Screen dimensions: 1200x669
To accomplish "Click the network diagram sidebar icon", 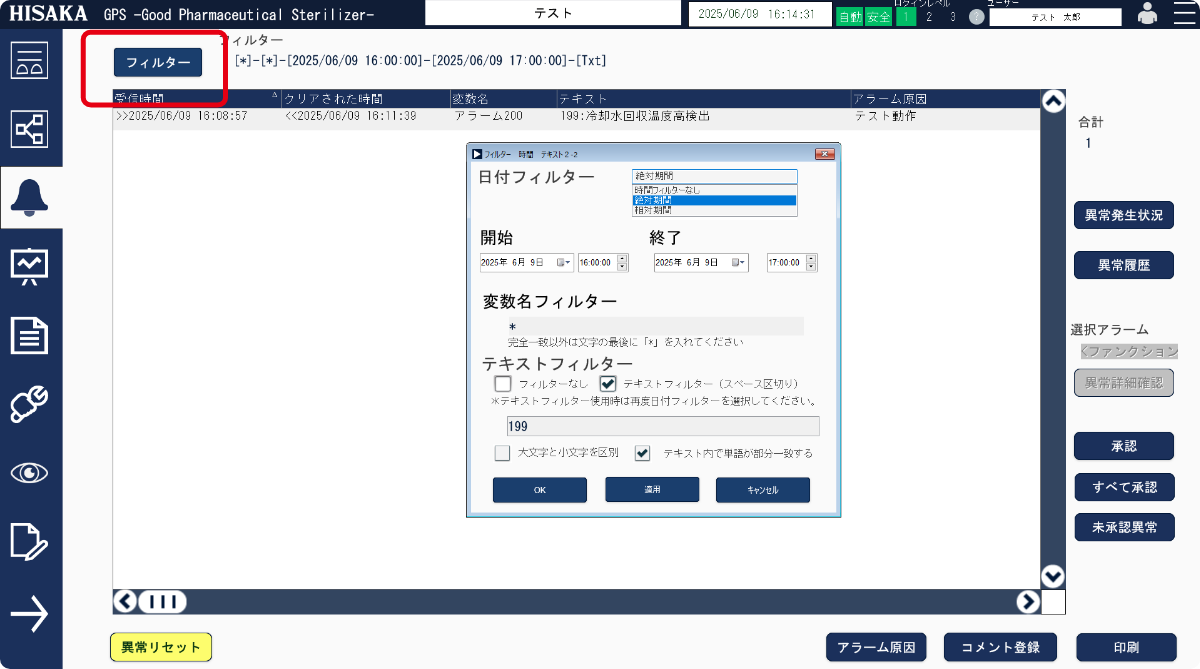I will (30, 129).
